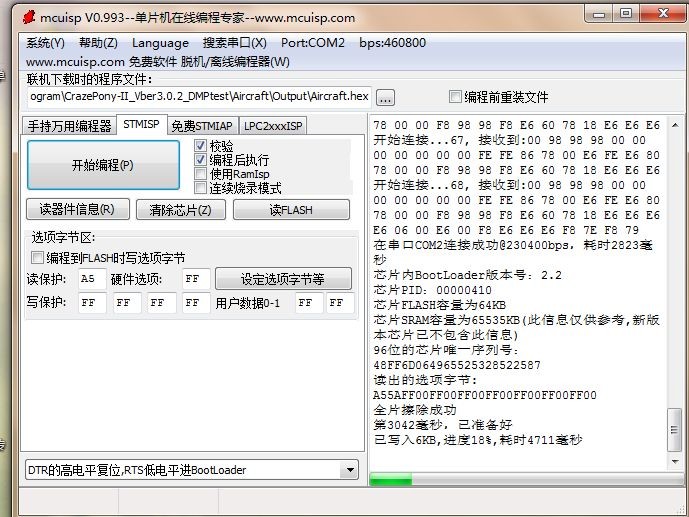Viewport: 689px width, 517px height.
Task: Click BootLoader版本号: 2.2 log line
Action: [468, 275]
